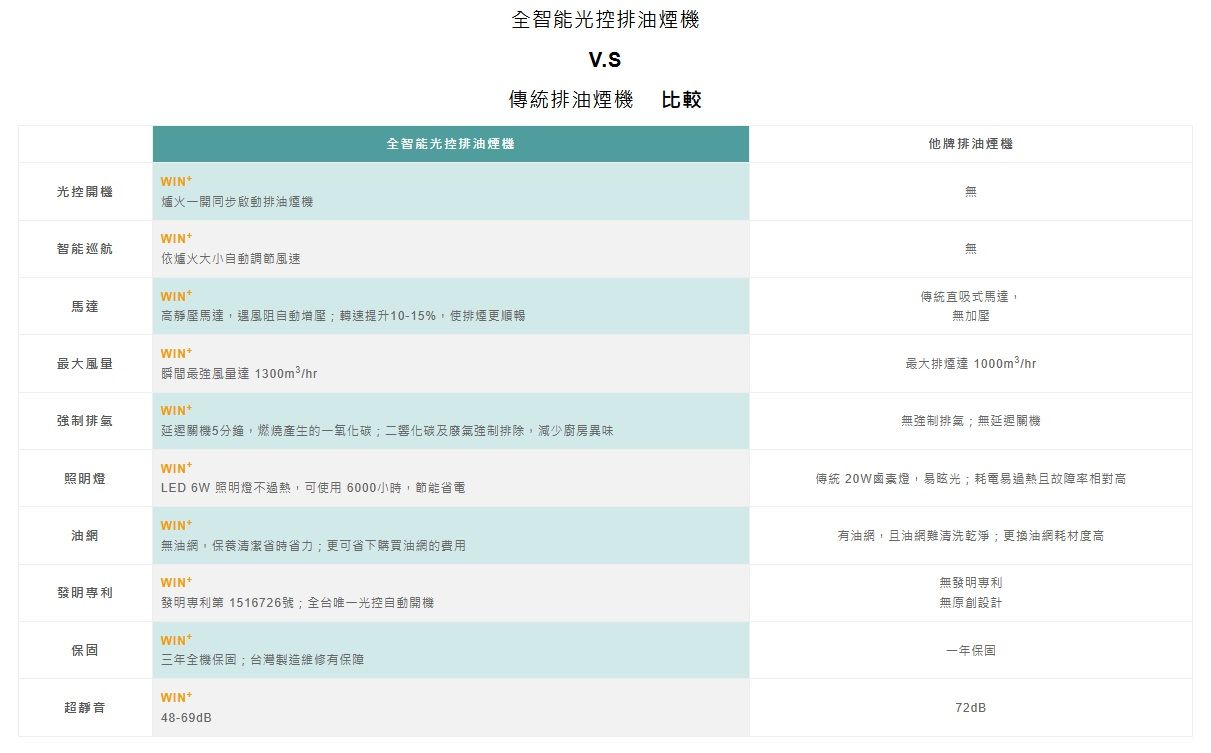1211x753 pixels.
Task: Click the 超靜音 row label
Action: (85, 708)
